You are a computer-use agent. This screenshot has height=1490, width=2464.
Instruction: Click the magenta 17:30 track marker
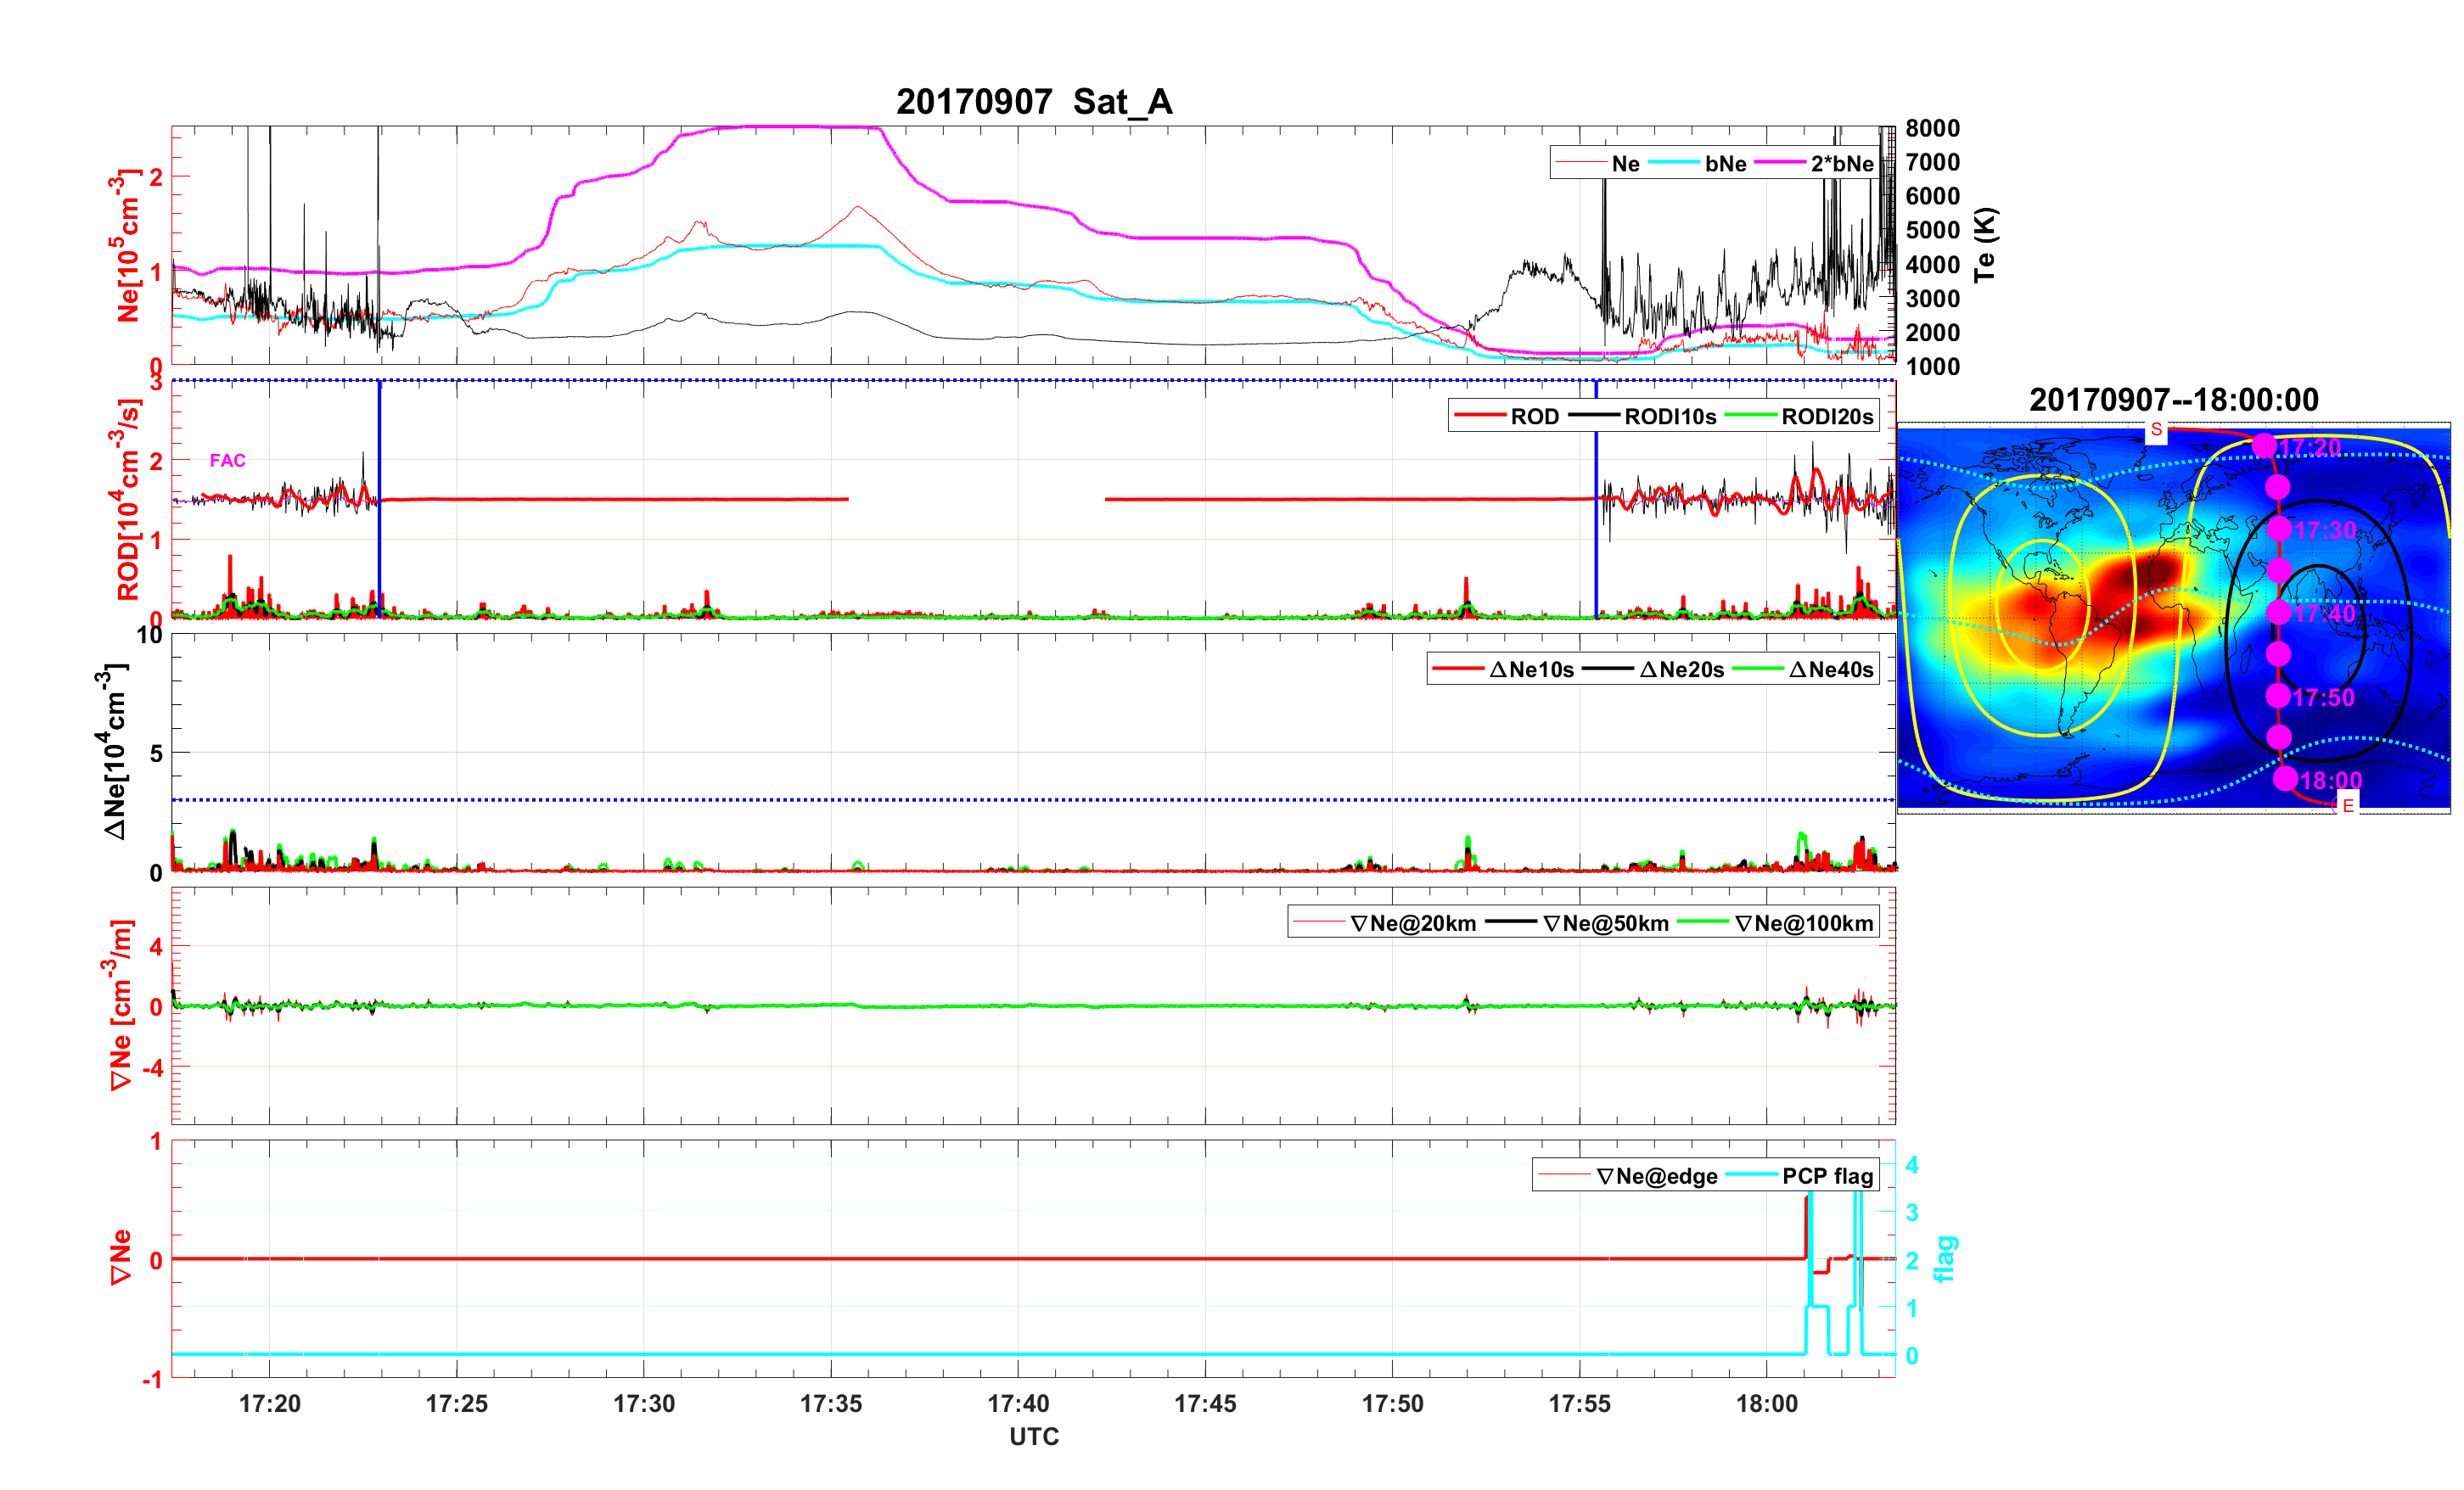(x=2279, y=529)
